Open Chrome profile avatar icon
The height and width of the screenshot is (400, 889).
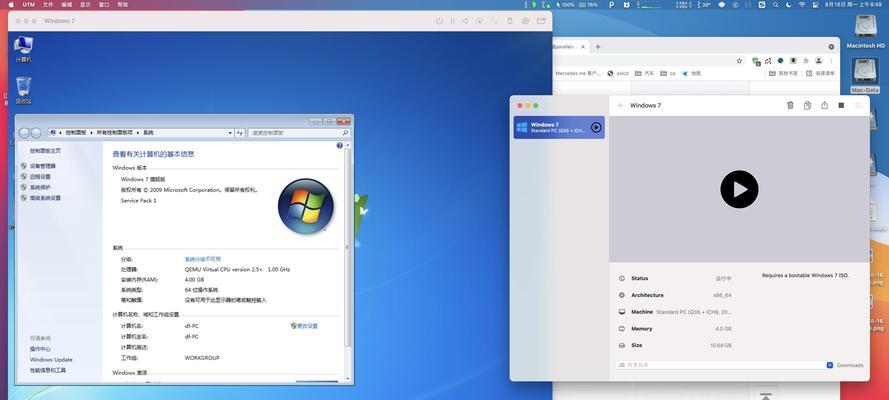819,61
